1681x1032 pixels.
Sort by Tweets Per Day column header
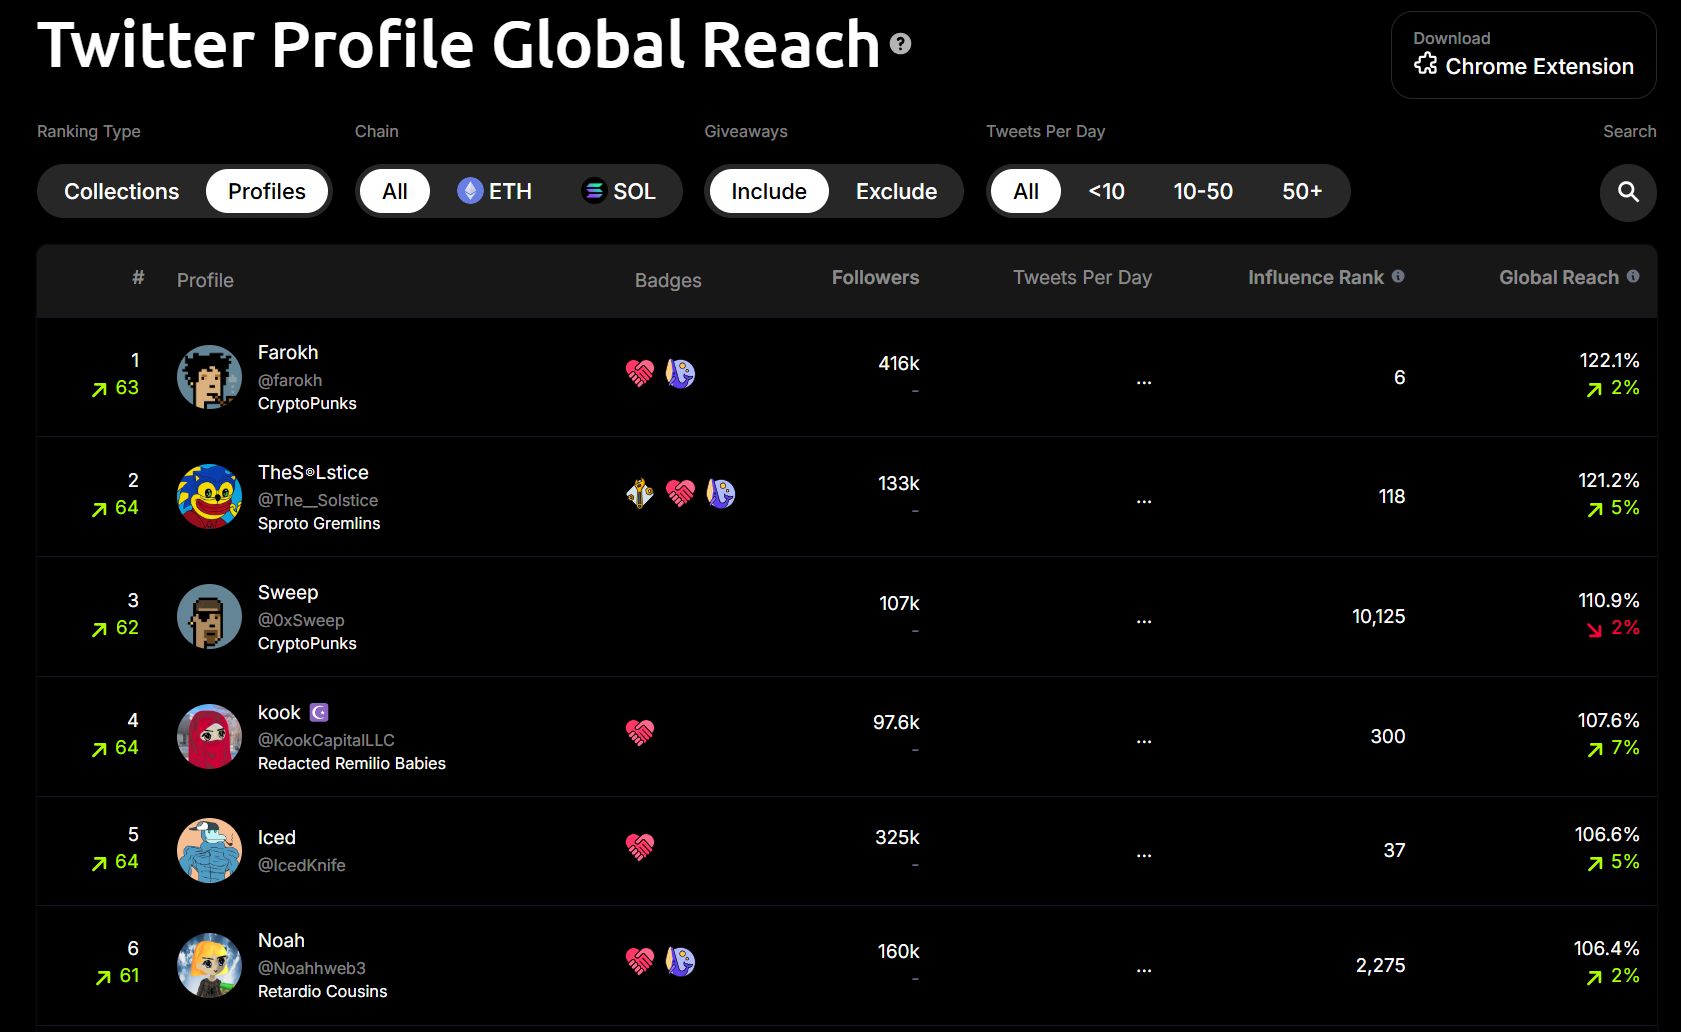[x=1082, y=278]
